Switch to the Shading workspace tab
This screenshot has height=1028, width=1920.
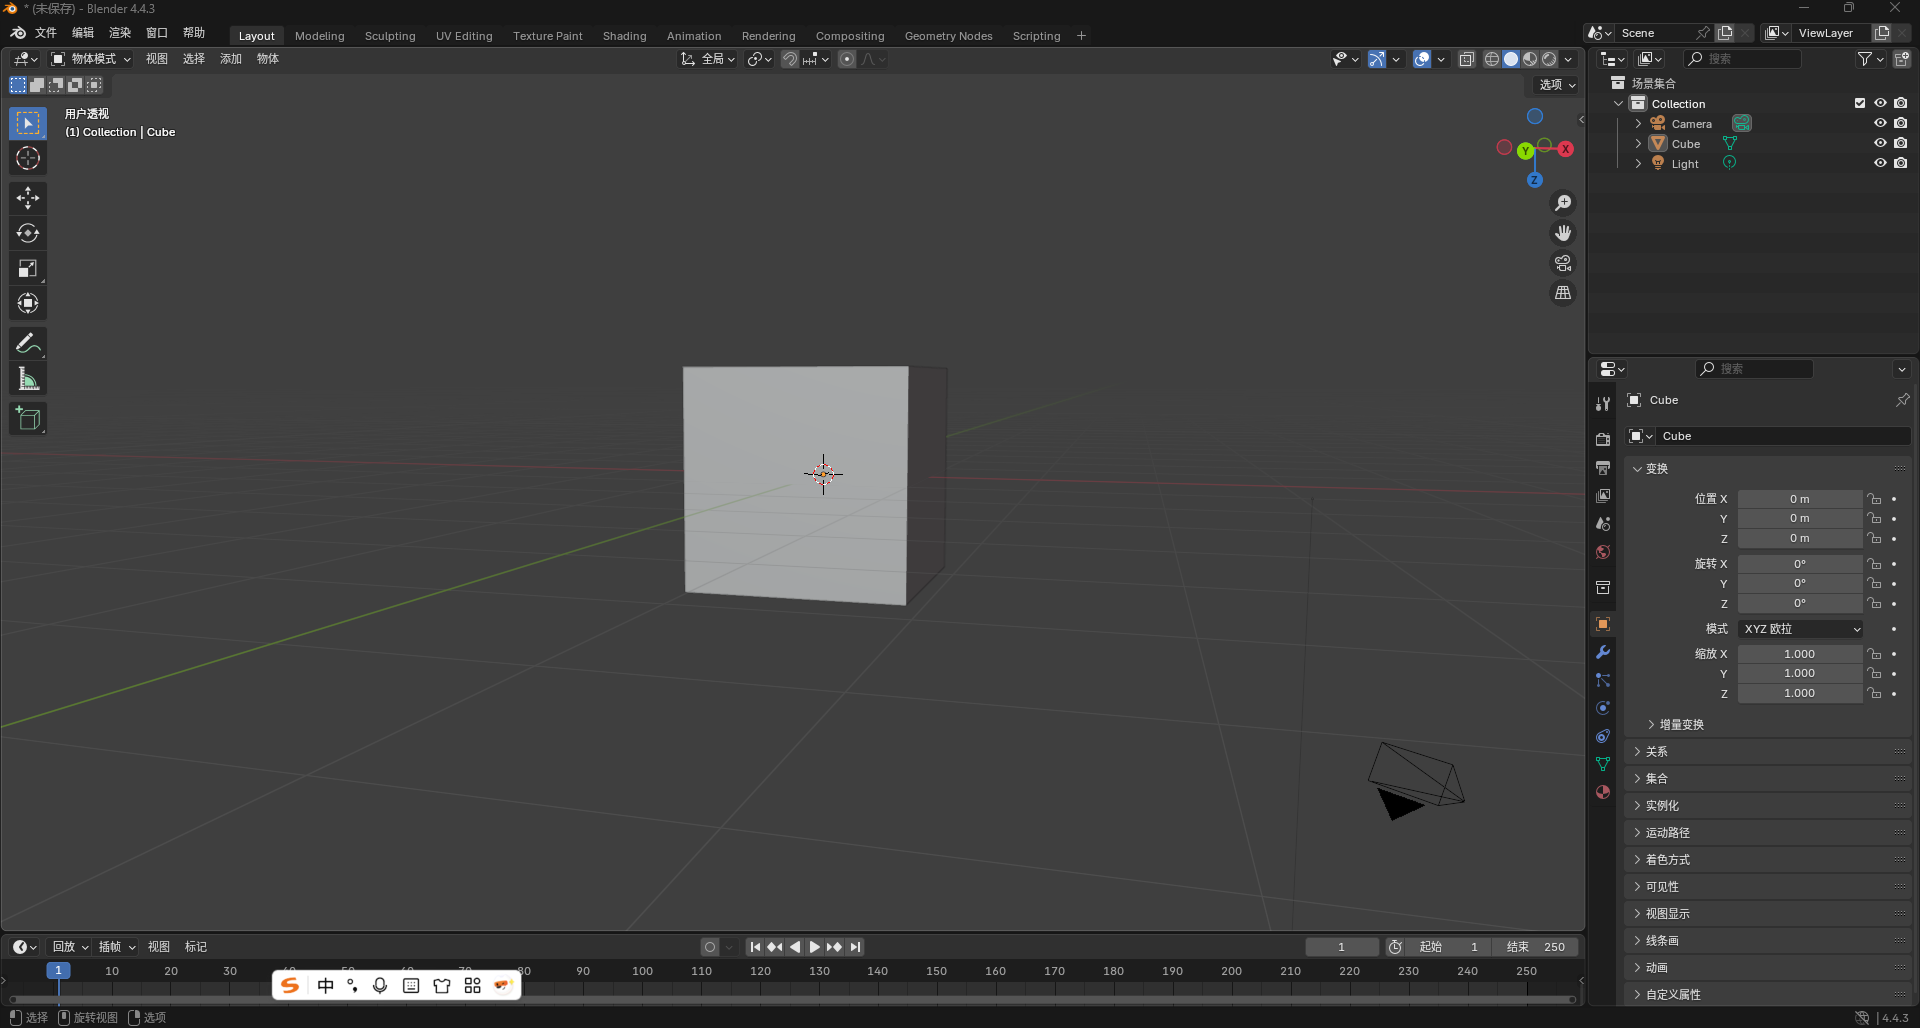pos(624,36)
